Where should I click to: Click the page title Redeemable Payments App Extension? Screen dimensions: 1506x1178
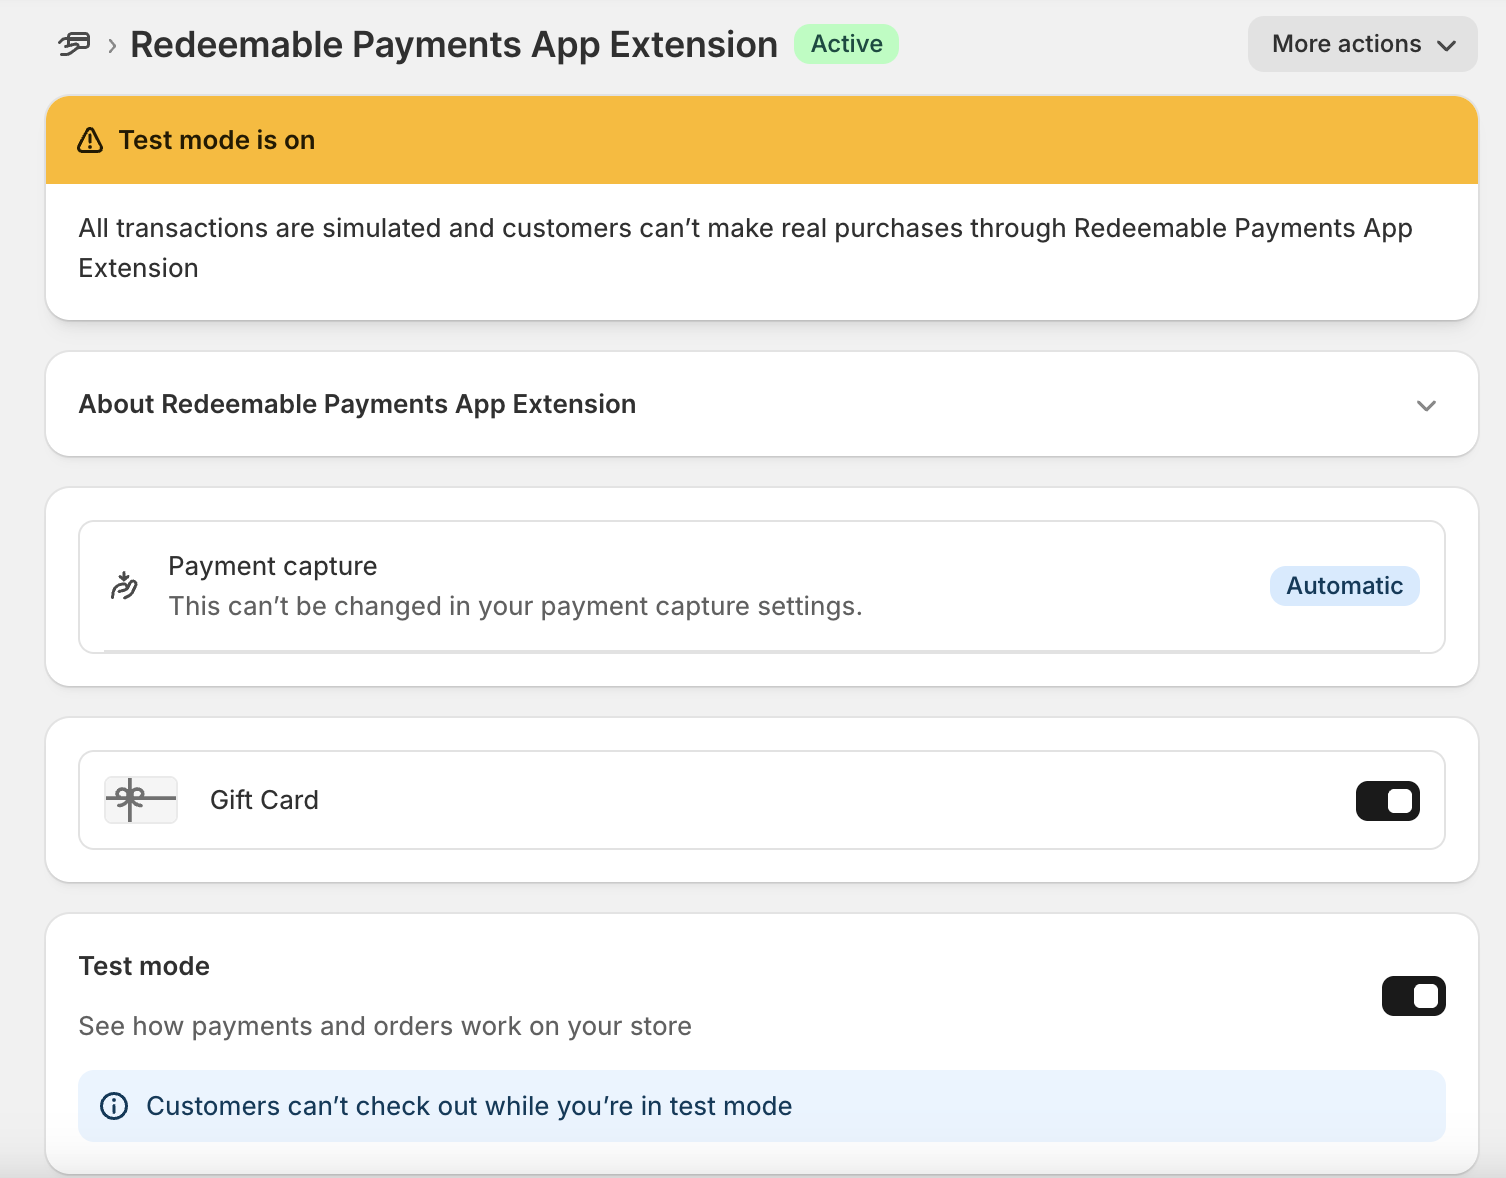click(x=454, y=45)
